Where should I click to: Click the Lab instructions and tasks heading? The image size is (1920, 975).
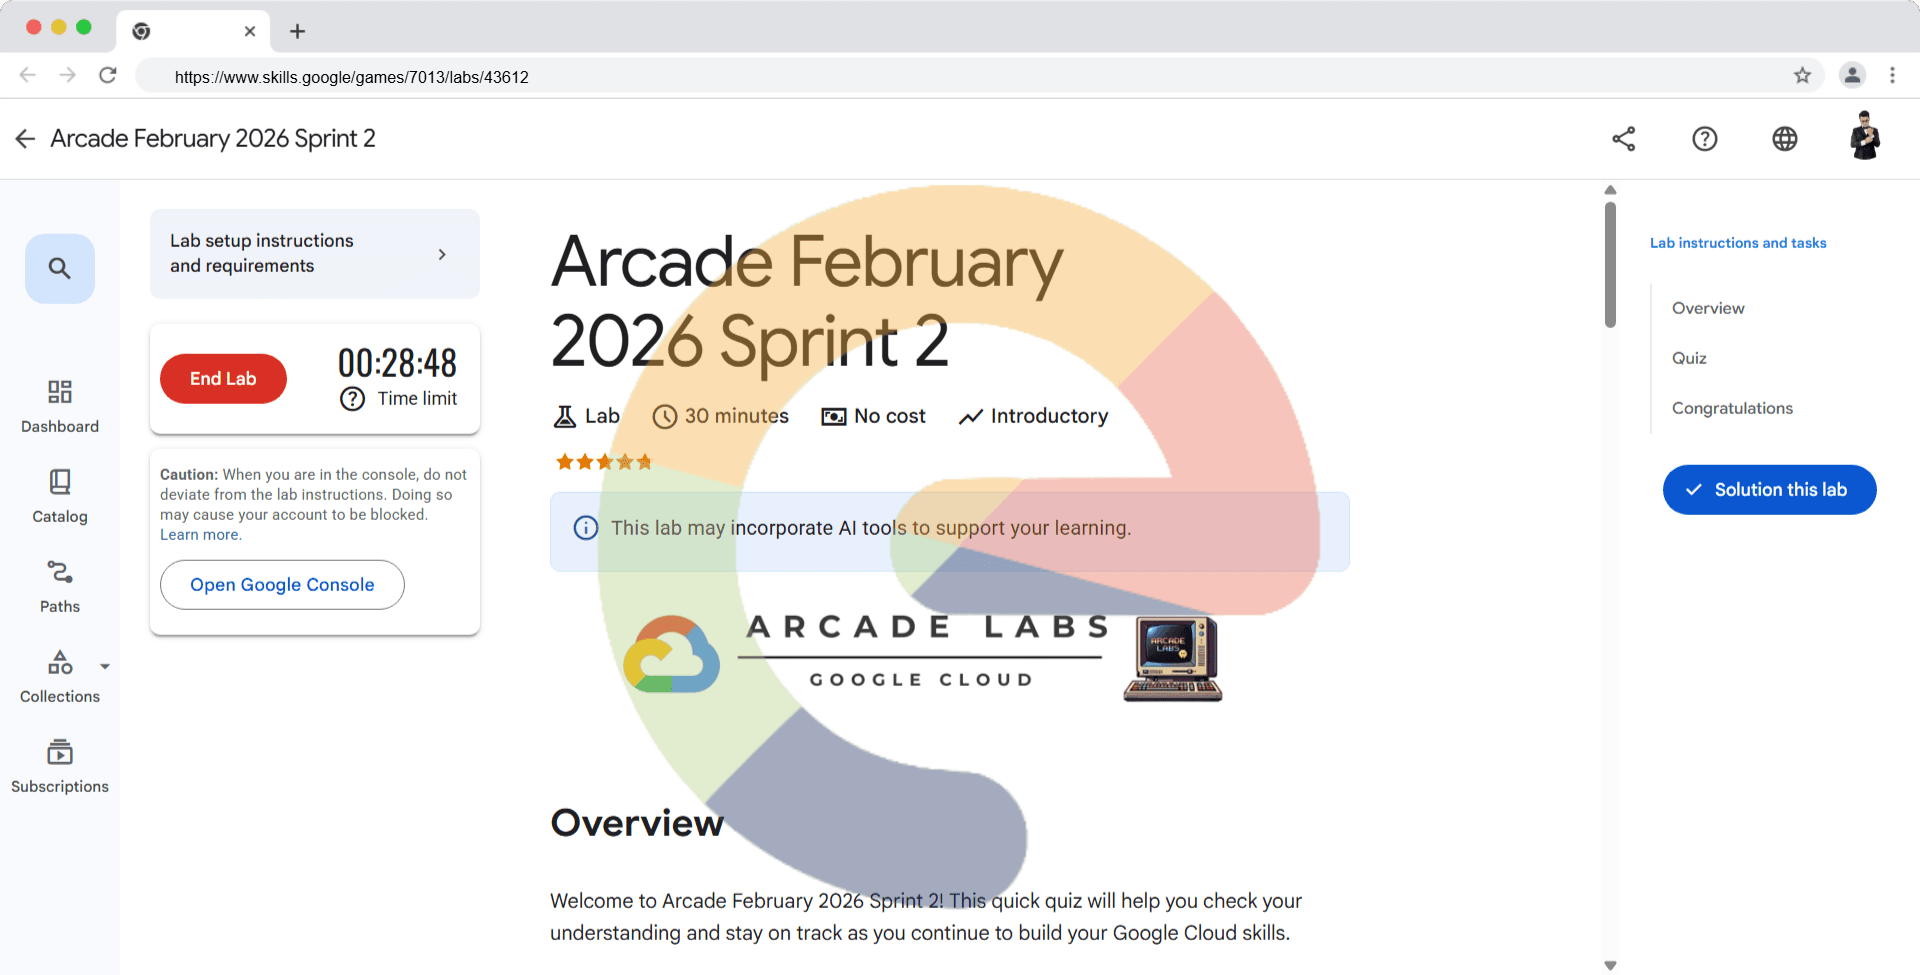[x=1738, y=243]
